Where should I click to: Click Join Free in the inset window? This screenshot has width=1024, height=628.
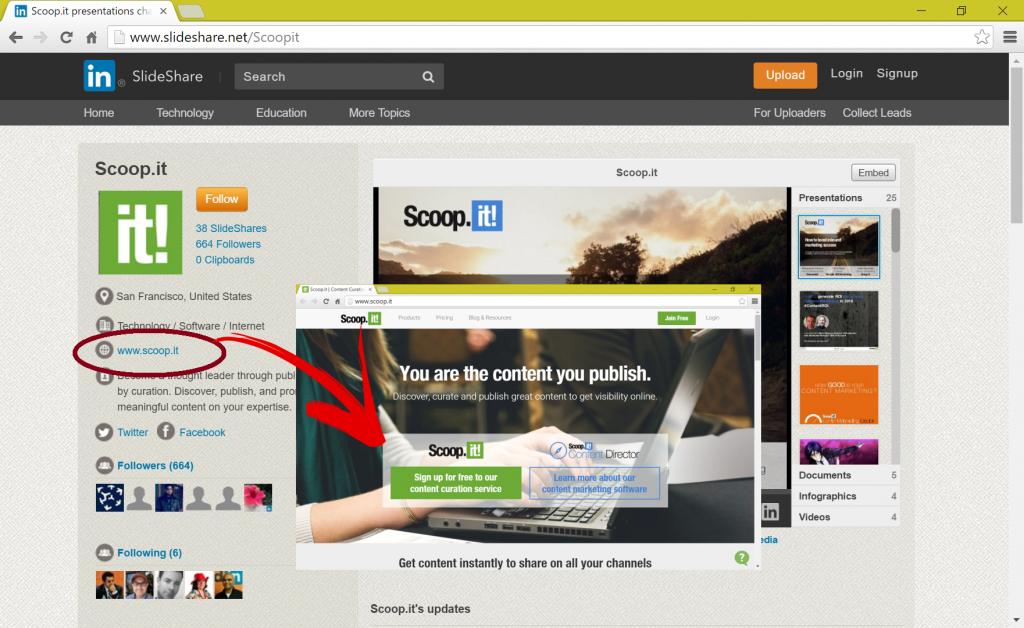(677, 318)
